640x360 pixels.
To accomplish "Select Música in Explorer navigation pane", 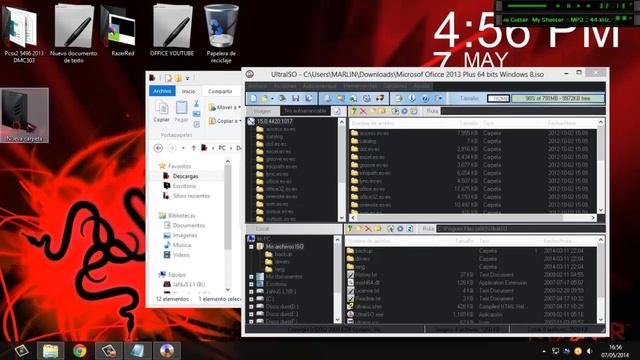I will [x=177, y=245].
